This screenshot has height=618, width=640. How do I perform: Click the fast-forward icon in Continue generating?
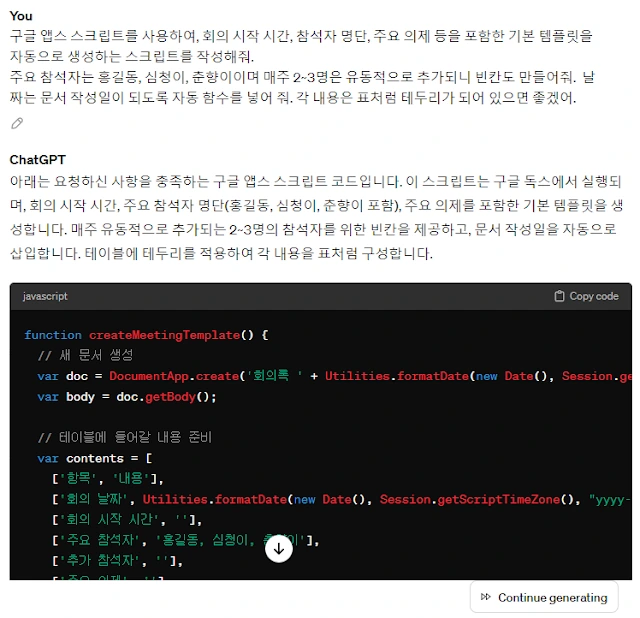coord(486,597)
